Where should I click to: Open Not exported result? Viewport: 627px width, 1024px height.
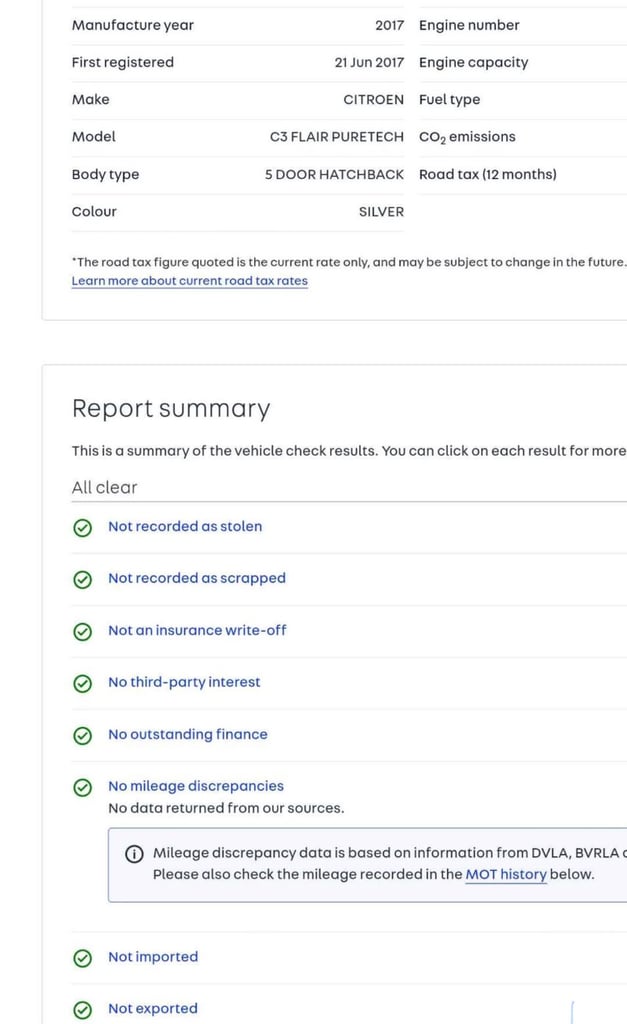153,1009
